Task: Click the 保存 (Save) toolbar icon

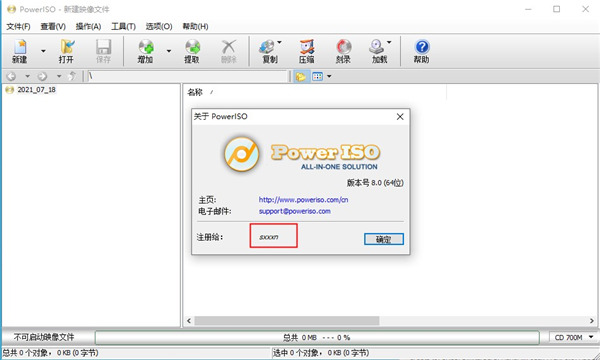Action: (103, 51)
